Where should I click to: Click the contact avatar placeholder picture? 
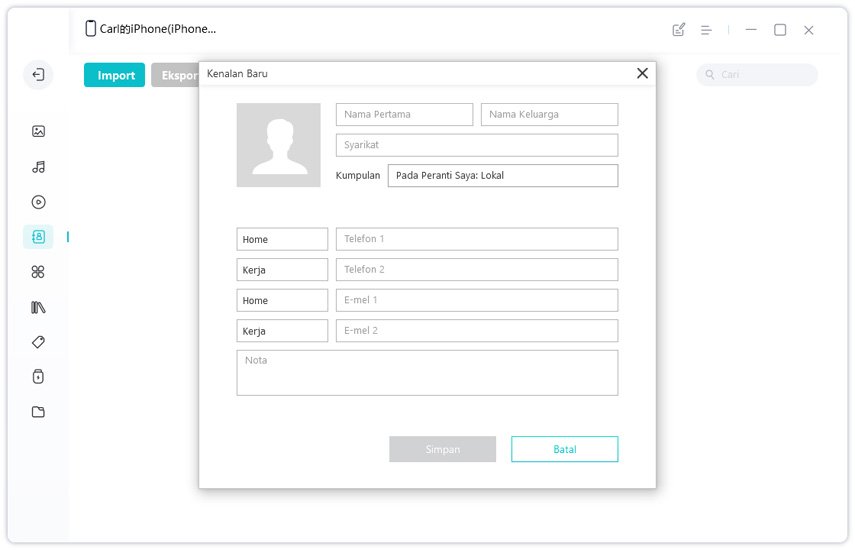[x=278, y=145]
